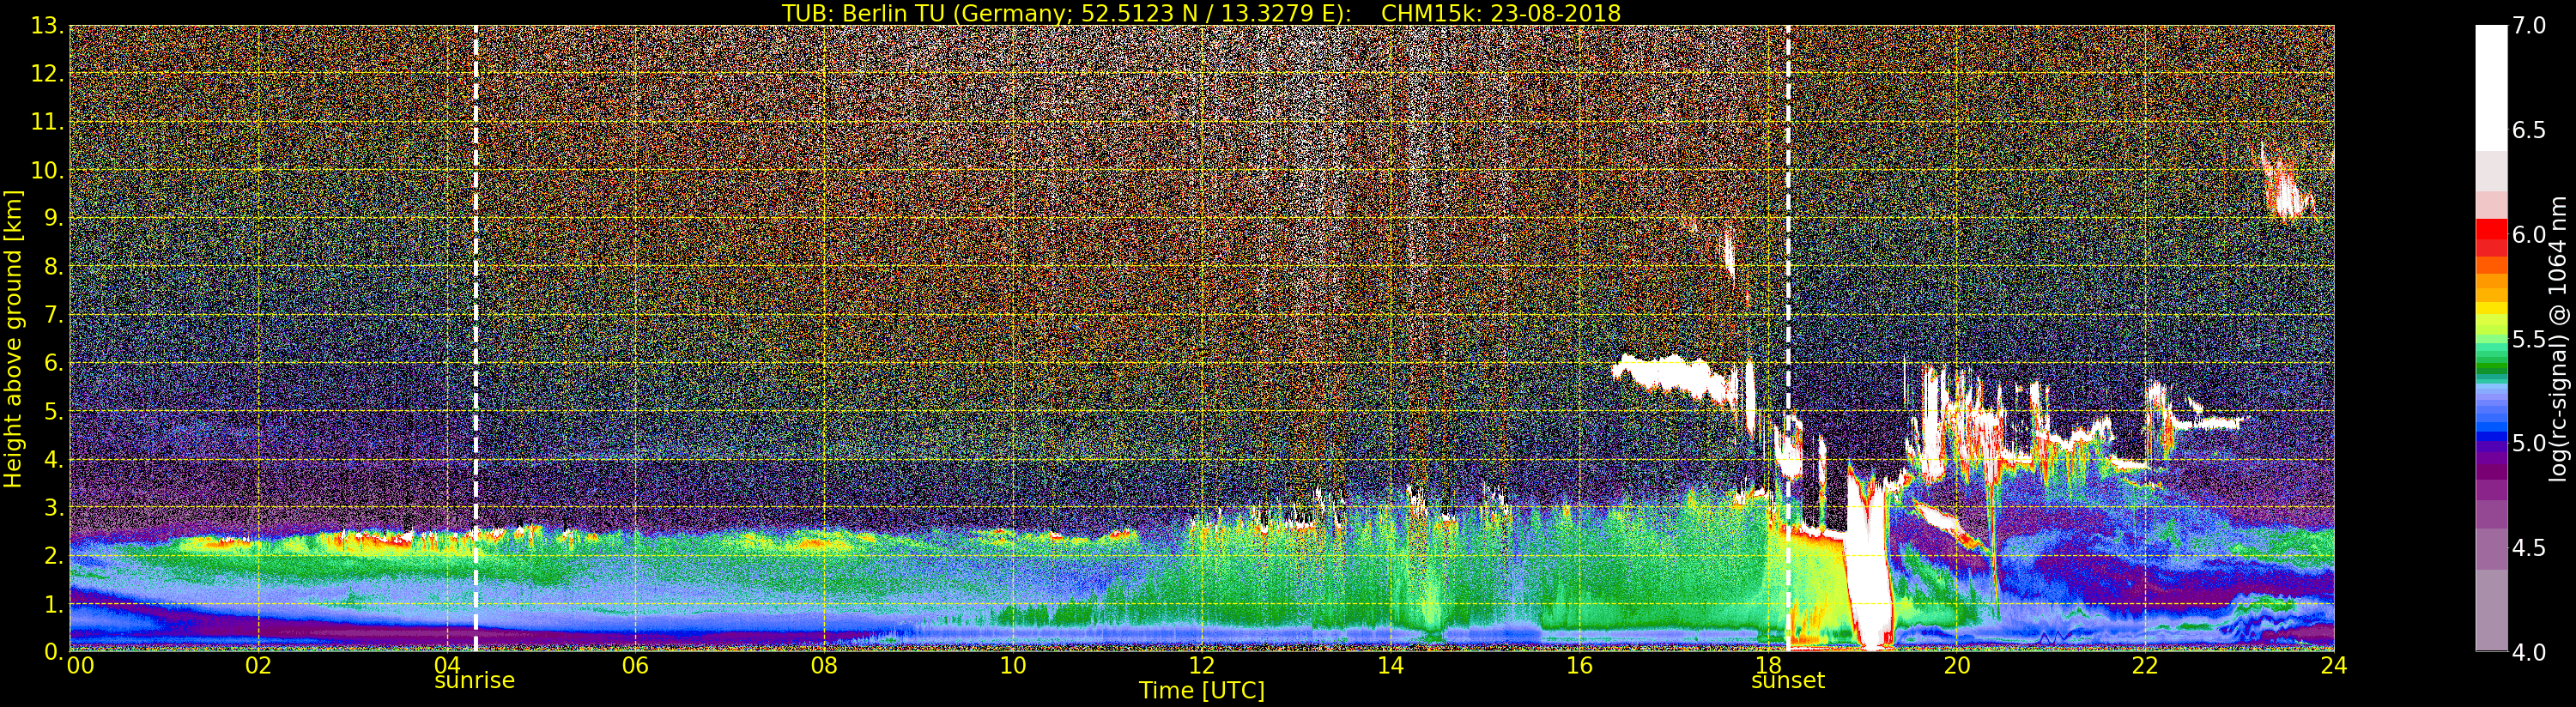Click the colorbar value '5.0'
This screenshot has width=2576, height=707.
(2529, 443)
